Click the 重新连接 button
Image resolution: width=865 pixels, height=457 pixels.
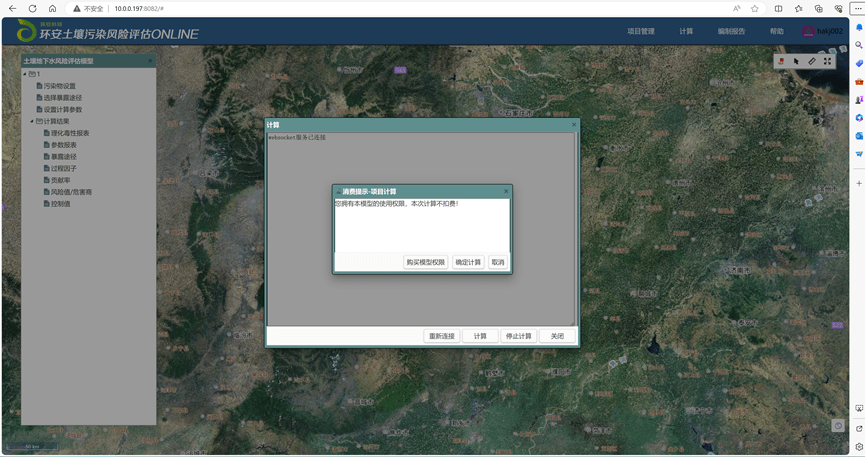441,336
